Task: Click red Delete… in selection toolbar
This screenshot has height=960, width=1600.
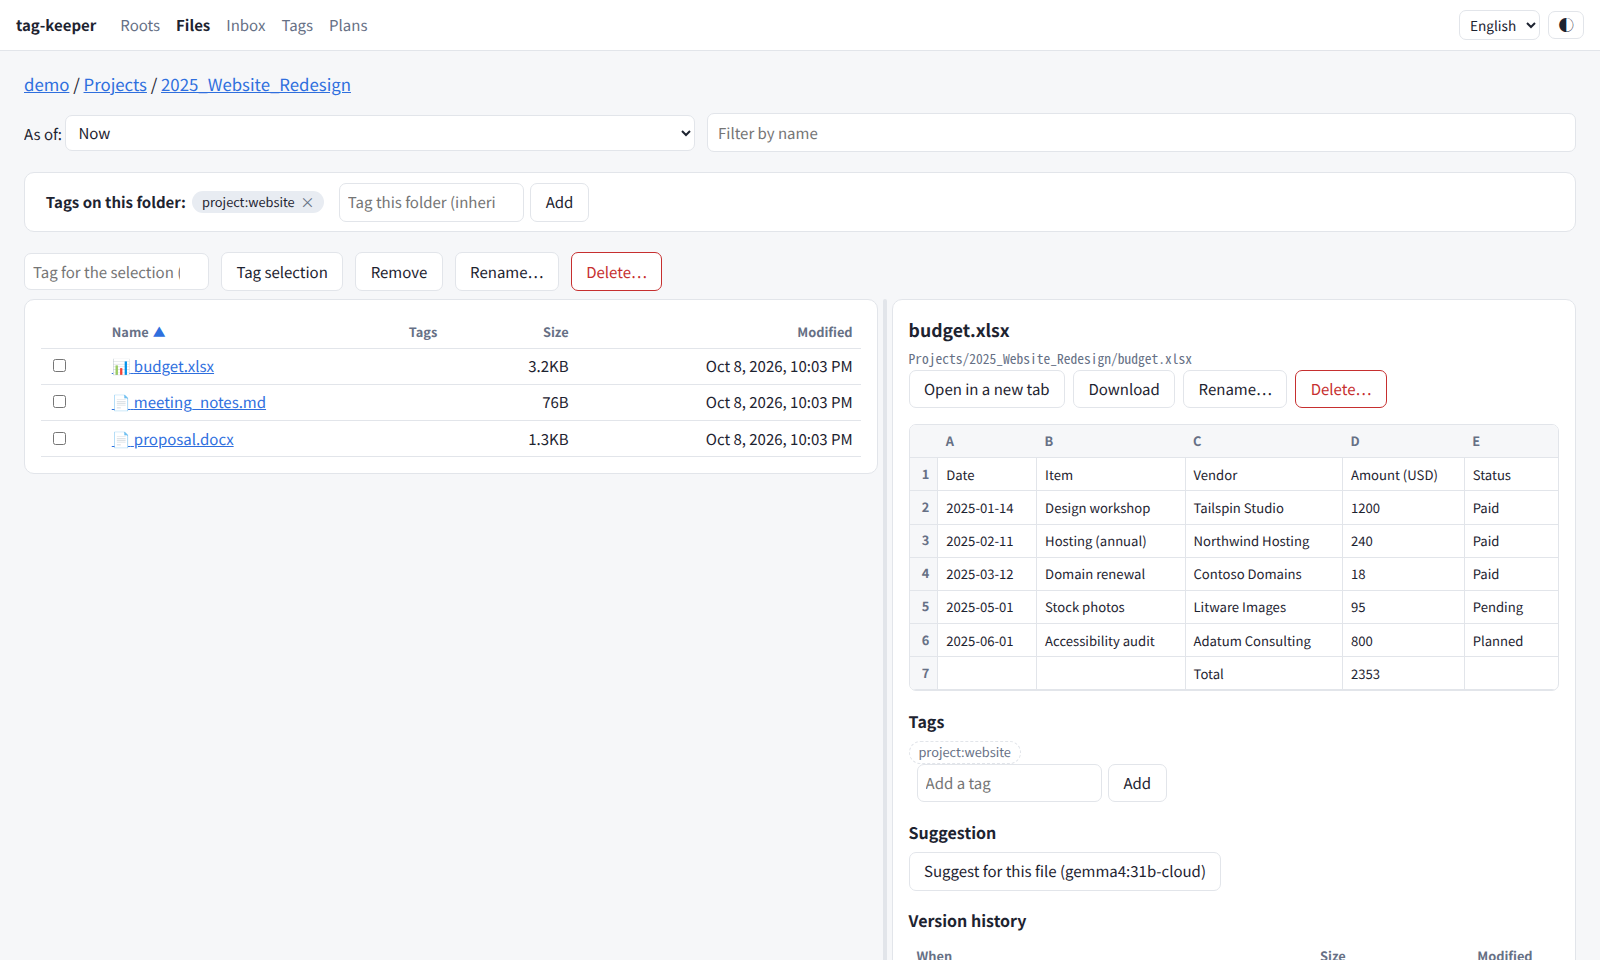Action: pyautogui.click(x=616, y=272)
